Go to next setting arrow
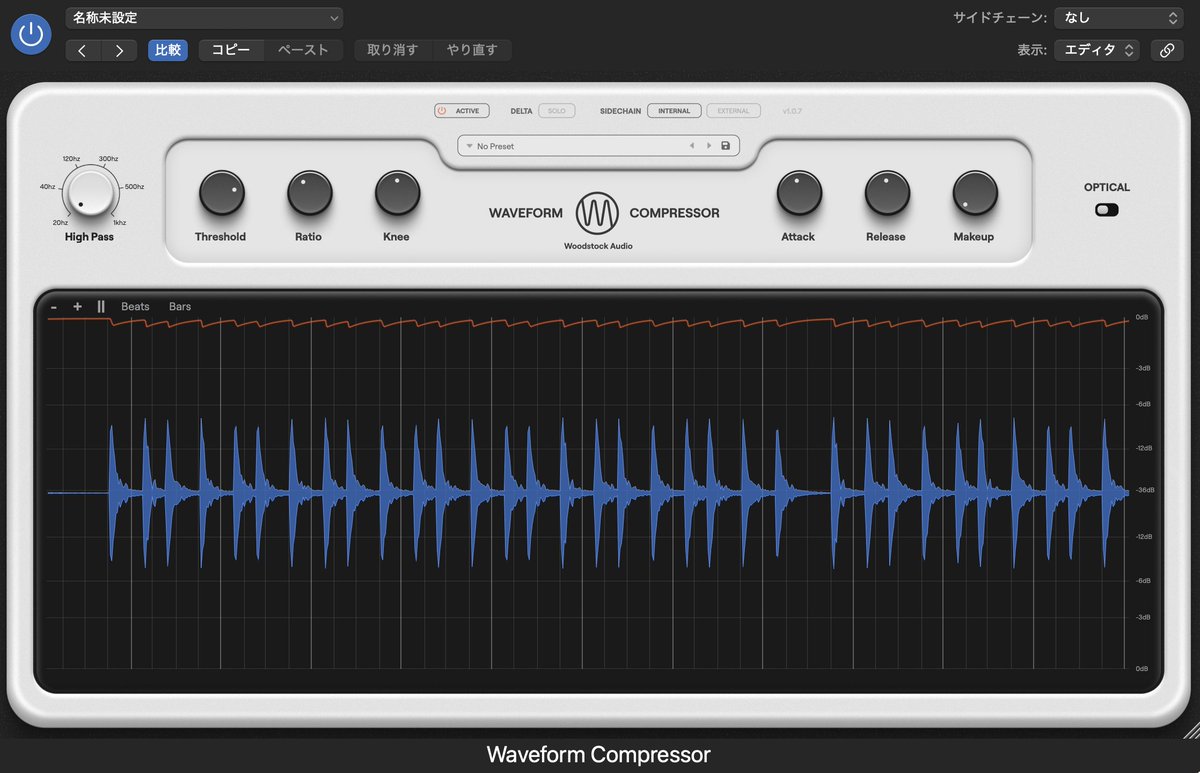Screen dimensions: 1200x773 [x=120, y=50]
